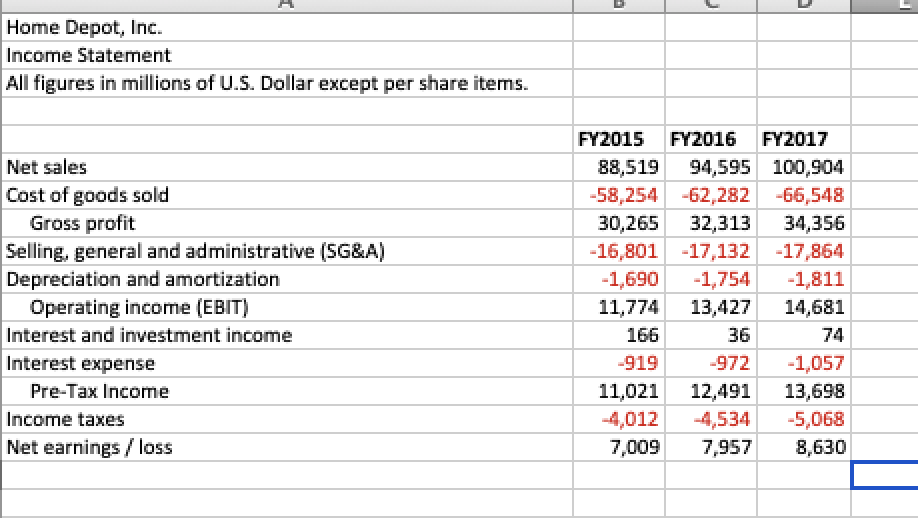Select SG&A value -17,132

pyautogui.click(x=711, y=251)
